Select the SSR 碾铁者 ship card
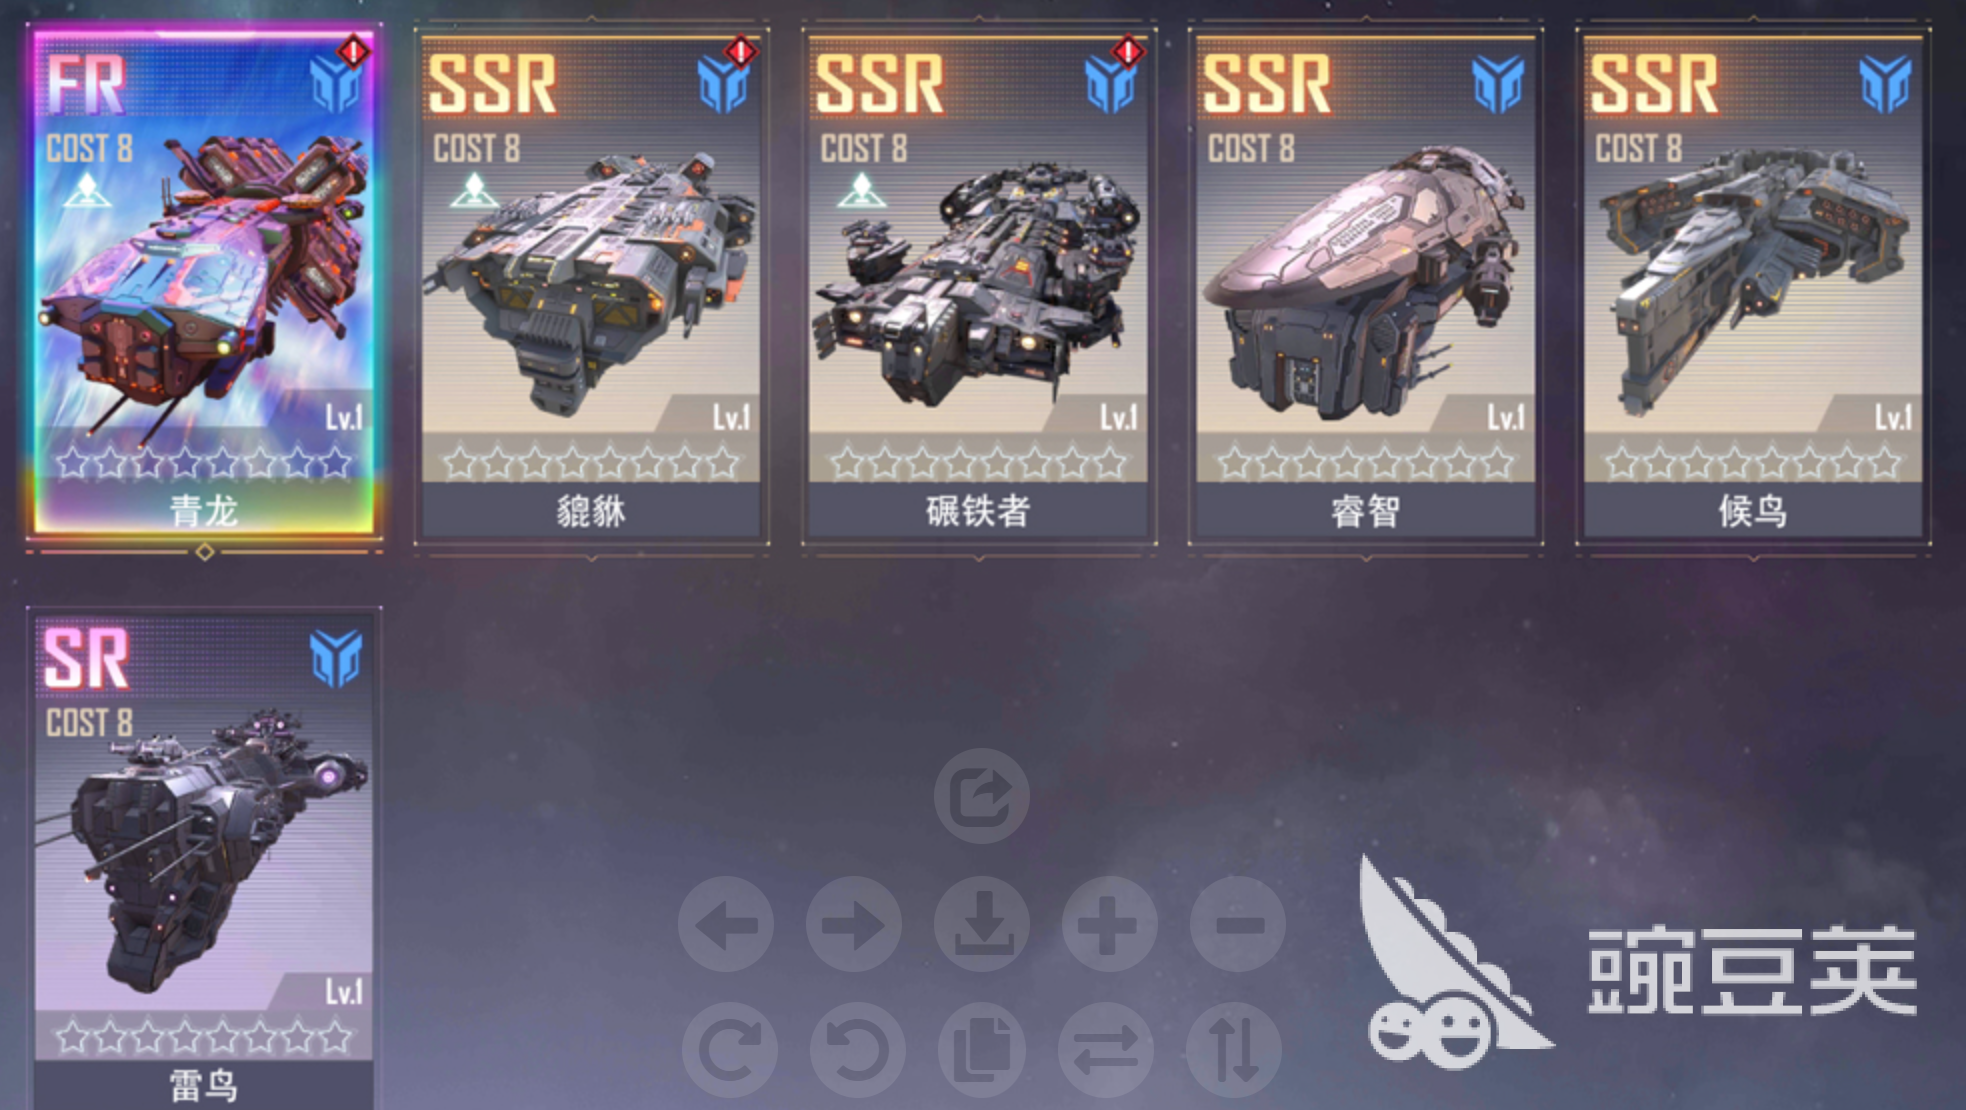The image size is (1966, 1110). (978, 288)
